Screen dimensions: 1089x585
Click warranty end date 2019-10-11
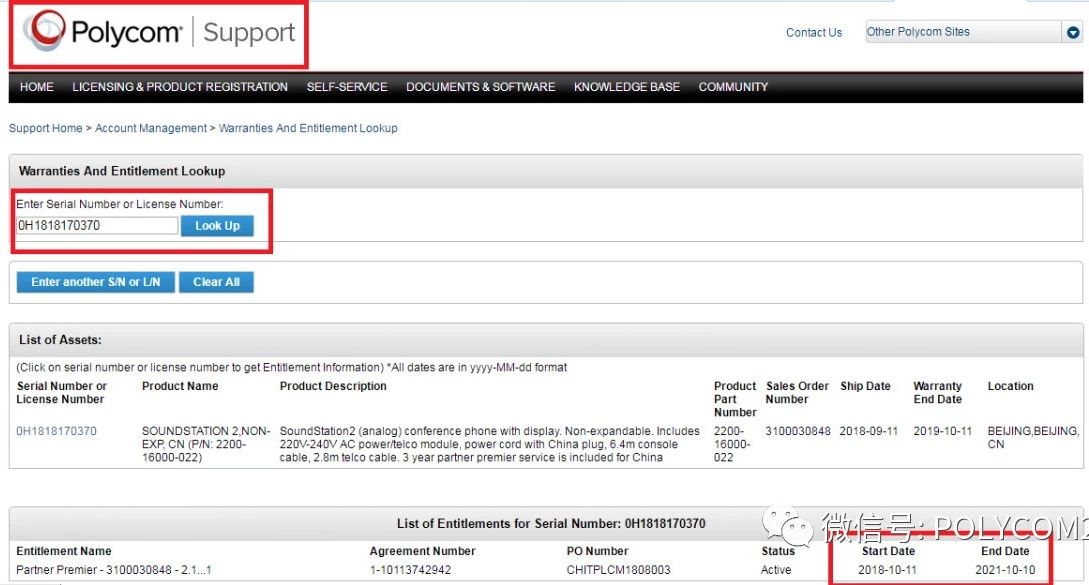[x=942, y=431]
